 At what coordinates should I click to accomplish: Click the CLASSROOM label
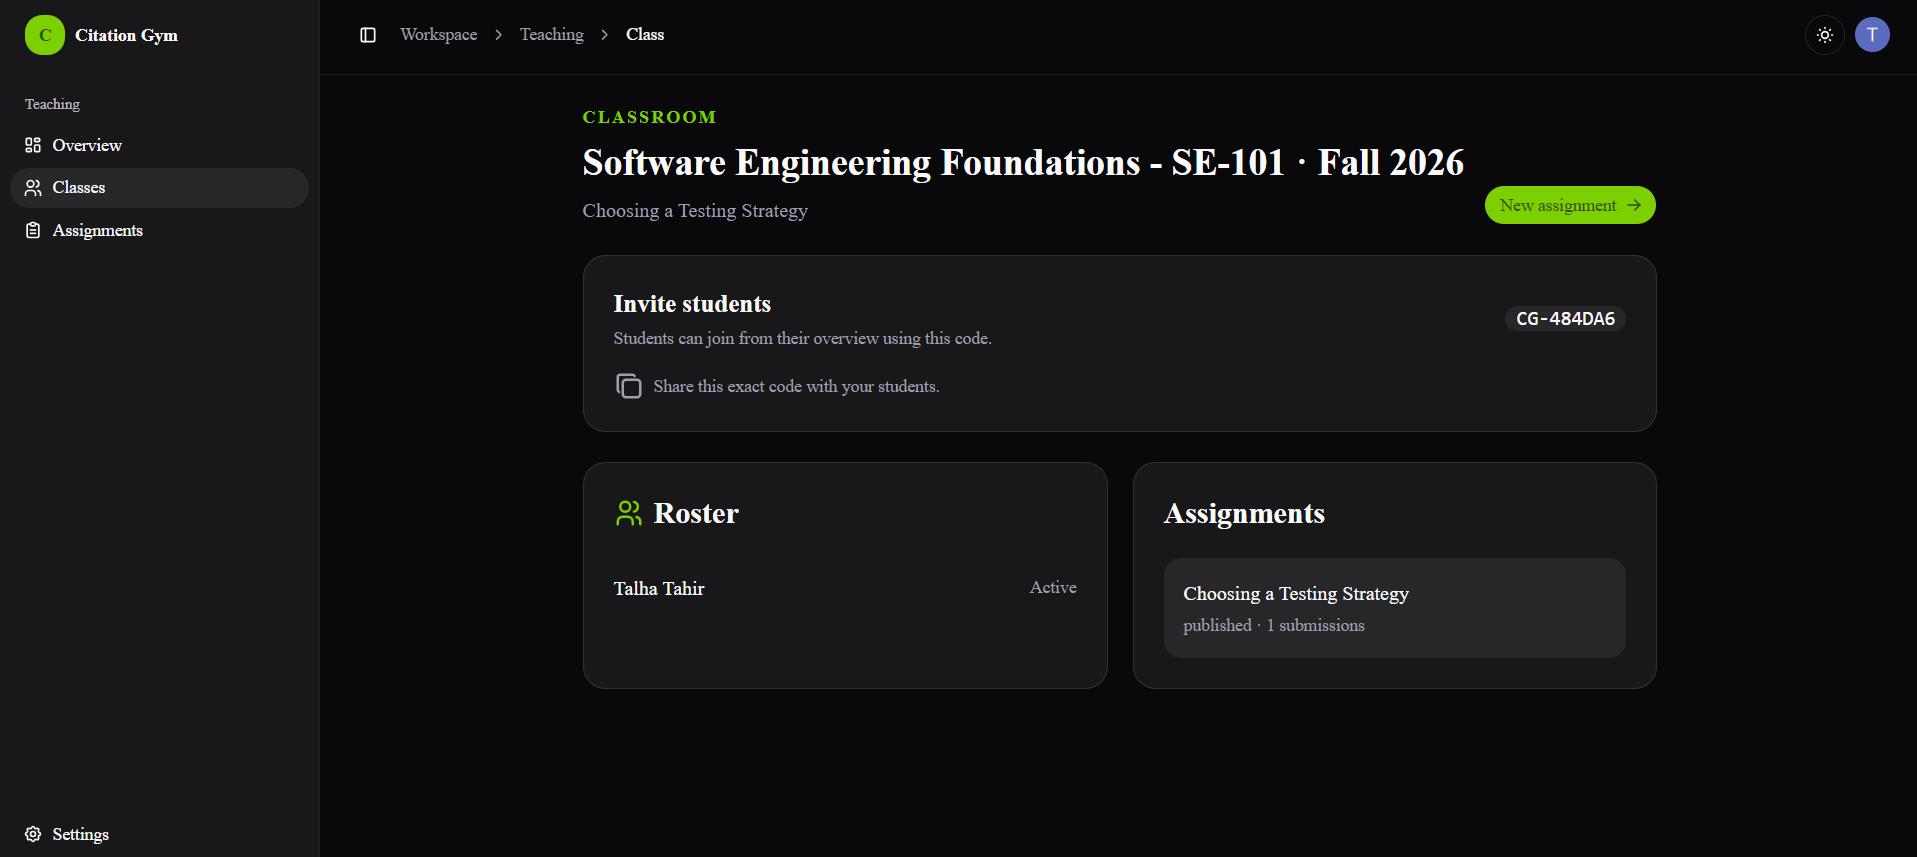649,117
